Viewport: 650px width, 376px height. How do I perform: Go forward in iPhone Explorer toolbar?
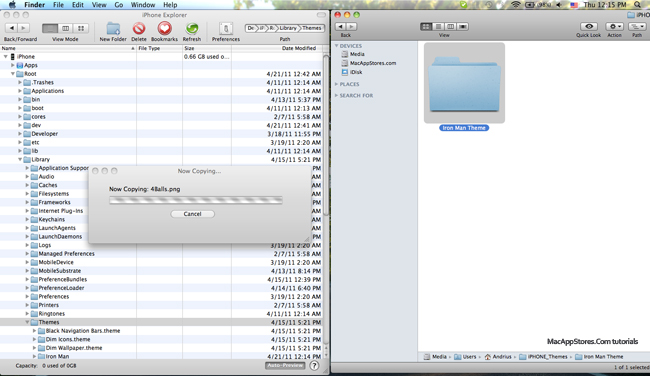click(23, 28)
